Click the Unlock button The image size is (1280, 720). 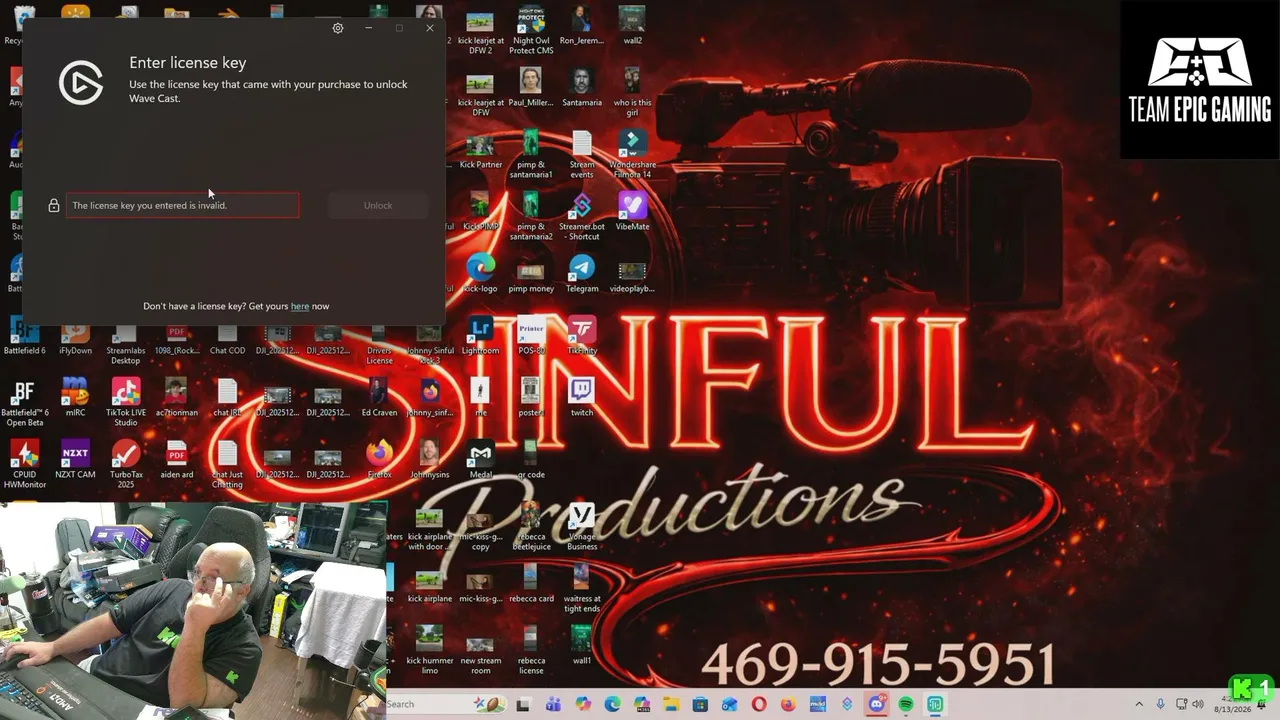[x=378, y=205]
